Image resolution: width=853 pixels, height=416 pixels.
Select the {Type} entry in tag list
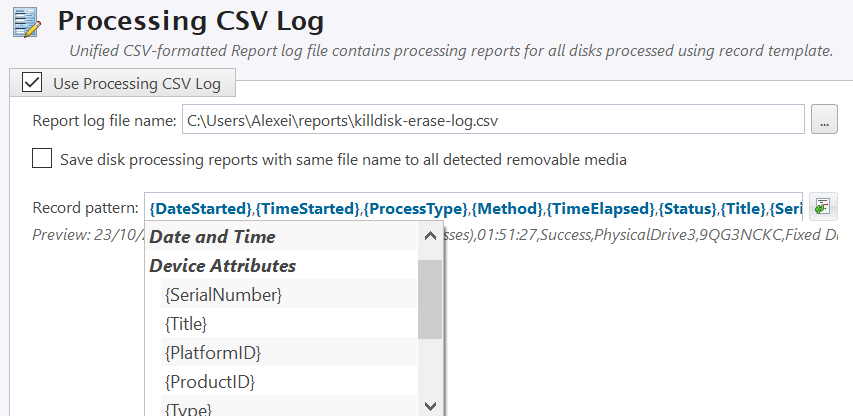point(190,408)
